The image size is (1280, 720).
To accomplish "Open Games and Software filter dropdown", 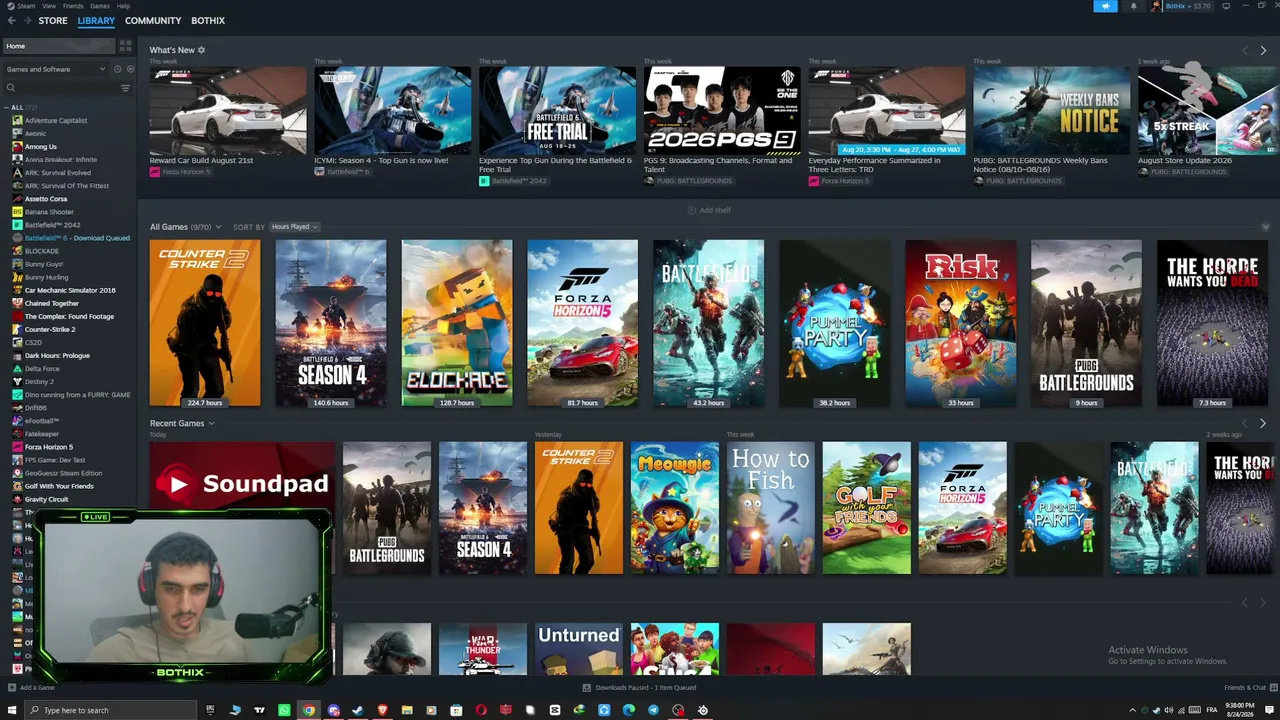I will pos(56,69).
